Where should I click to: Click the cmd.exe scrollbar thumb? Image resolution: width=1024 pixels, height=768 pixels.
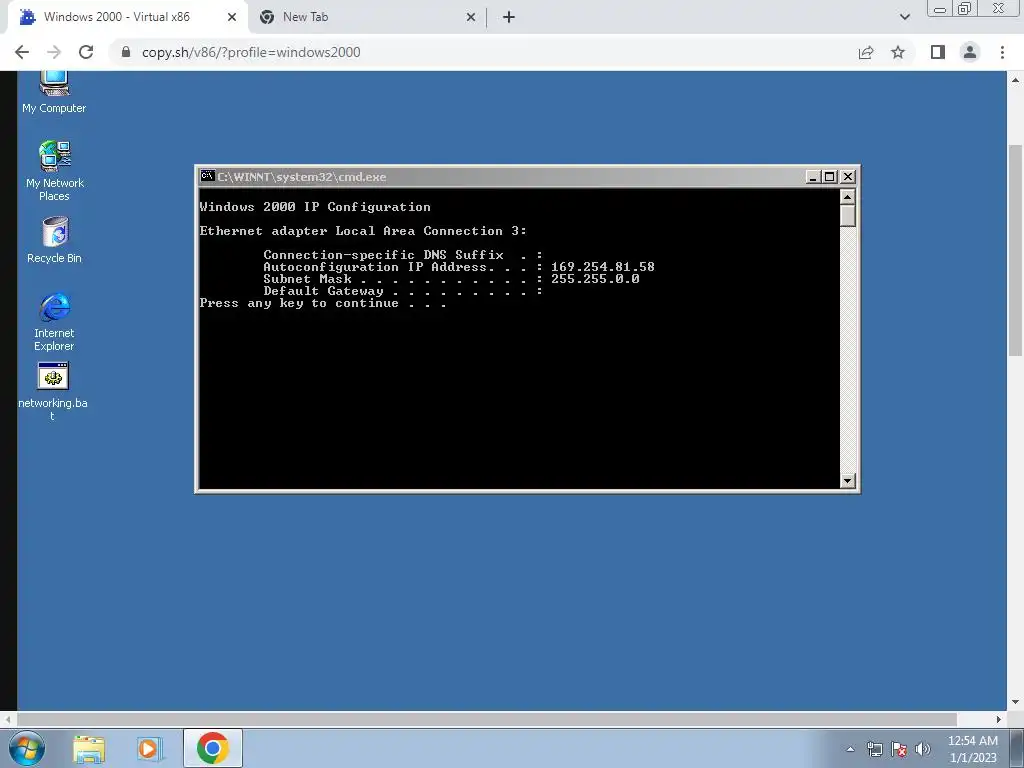pos(848,216)
